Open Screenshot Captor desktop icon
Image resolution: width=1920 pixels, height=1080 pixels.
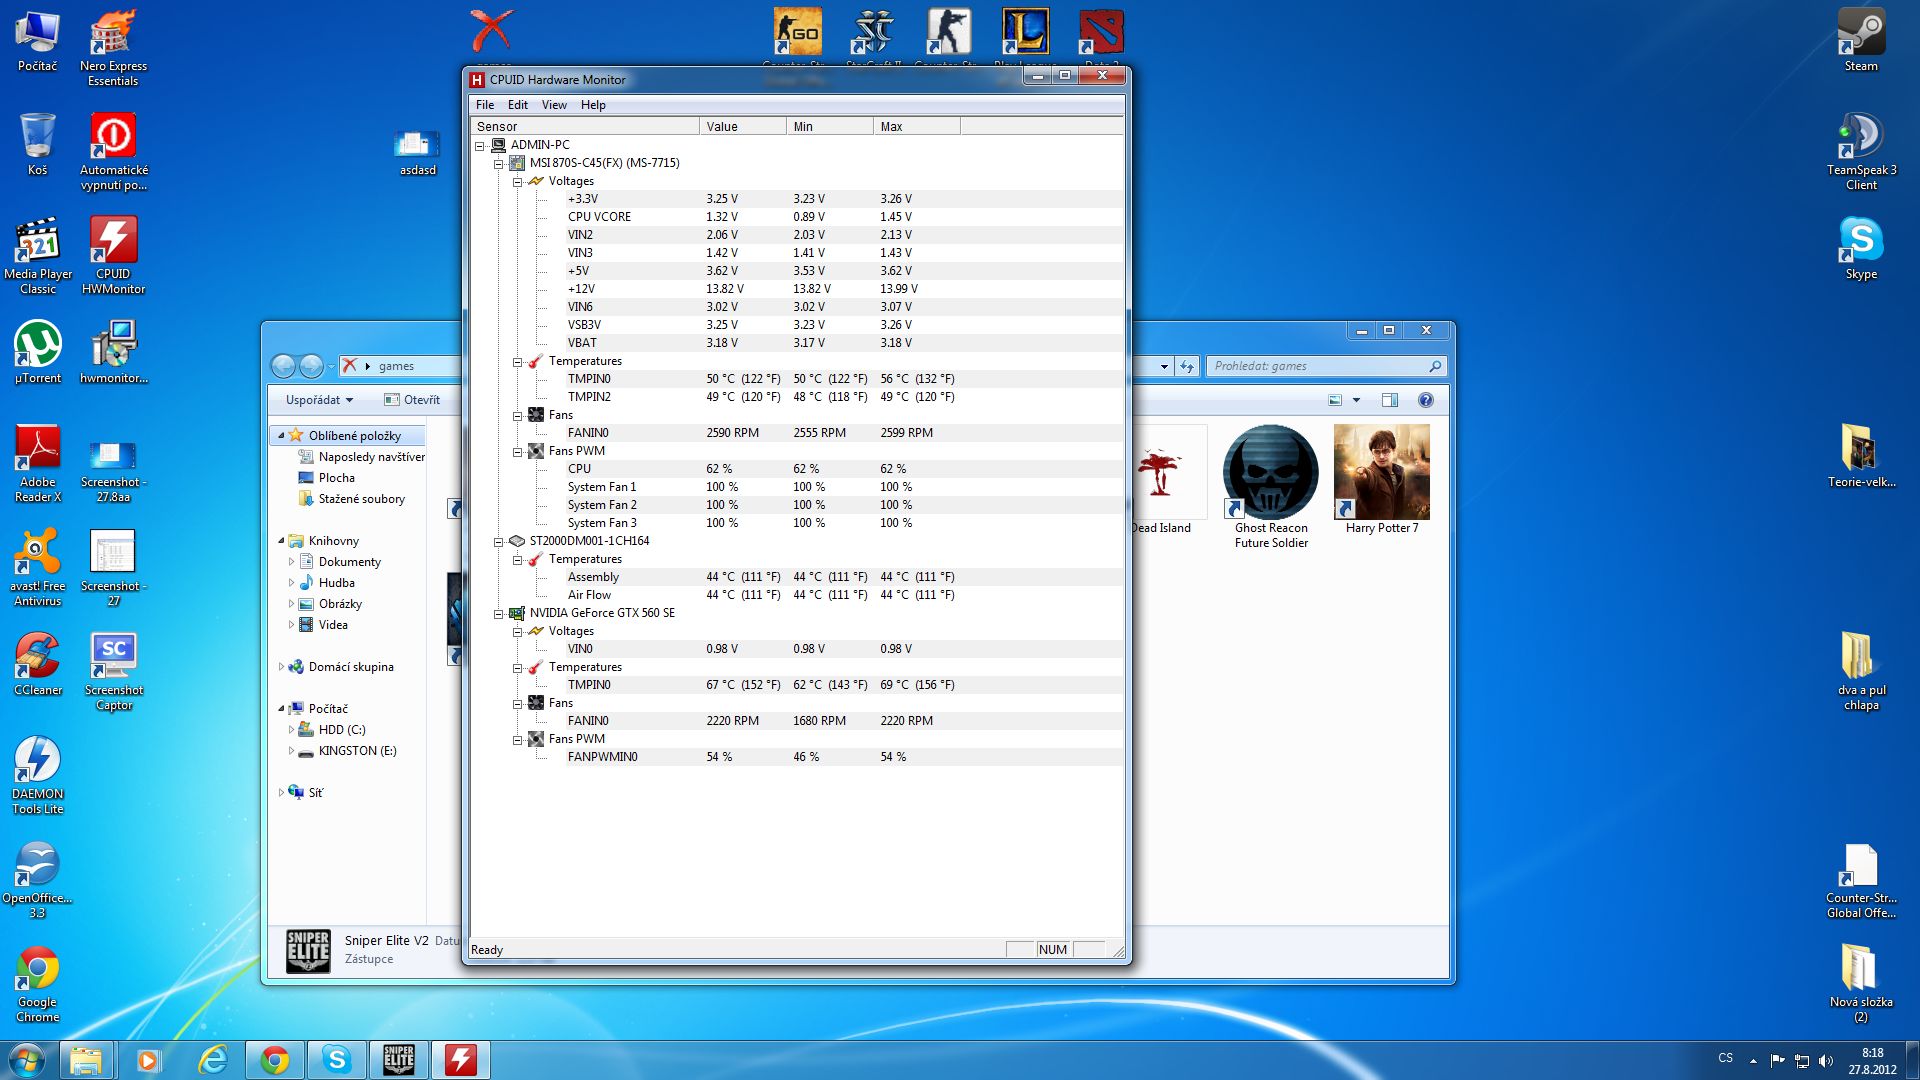[x=113, y=672]
